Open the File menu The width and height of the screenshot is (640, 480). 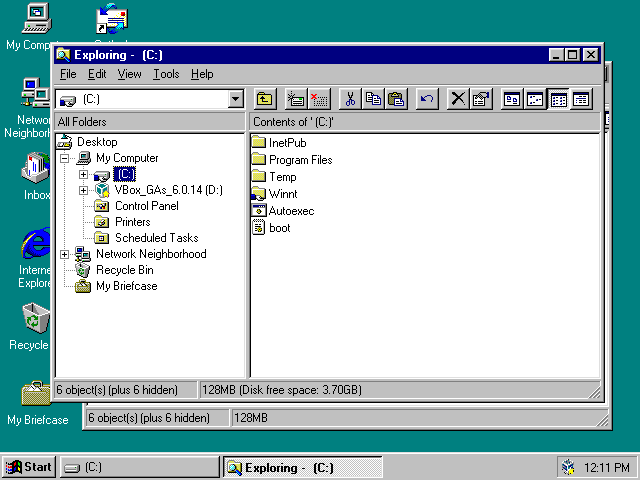68,74
